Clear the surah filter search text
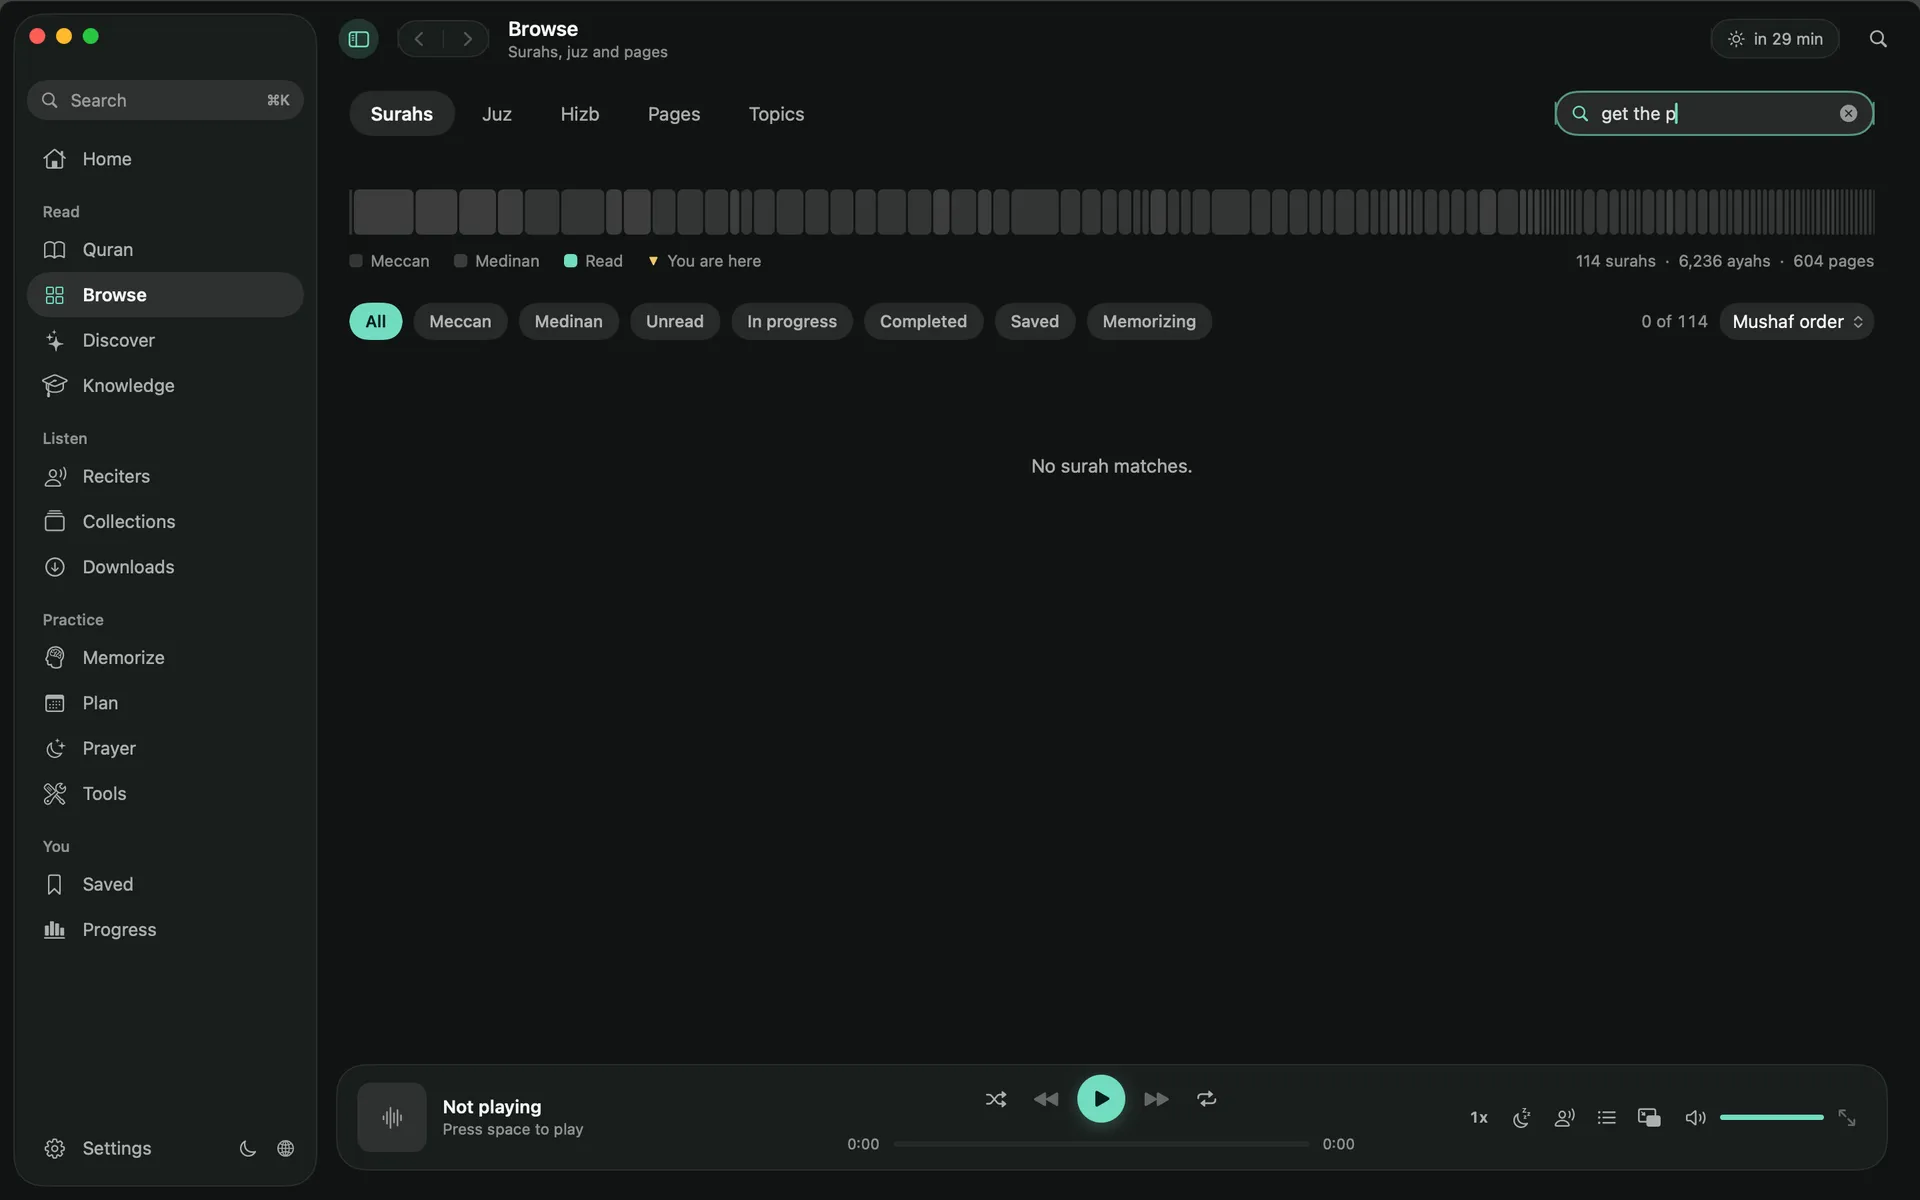This screenshot has width=1920, height=1200. coord(1848,114)
